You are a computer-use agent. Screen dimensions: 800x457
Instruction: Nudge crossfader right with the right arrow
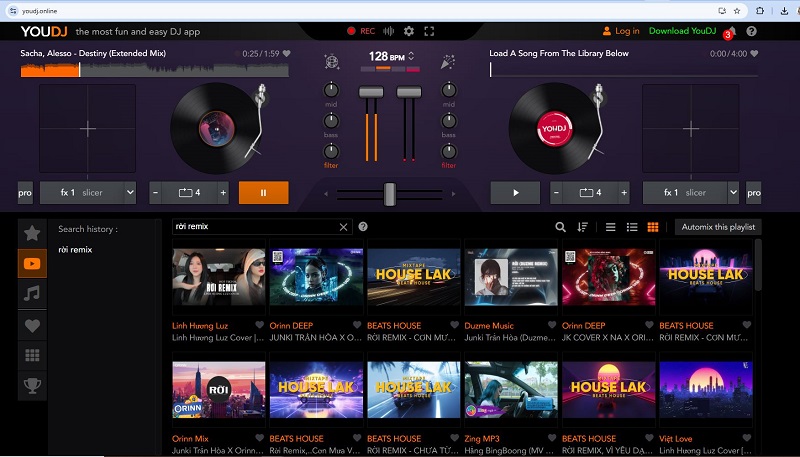pos(453,194)
